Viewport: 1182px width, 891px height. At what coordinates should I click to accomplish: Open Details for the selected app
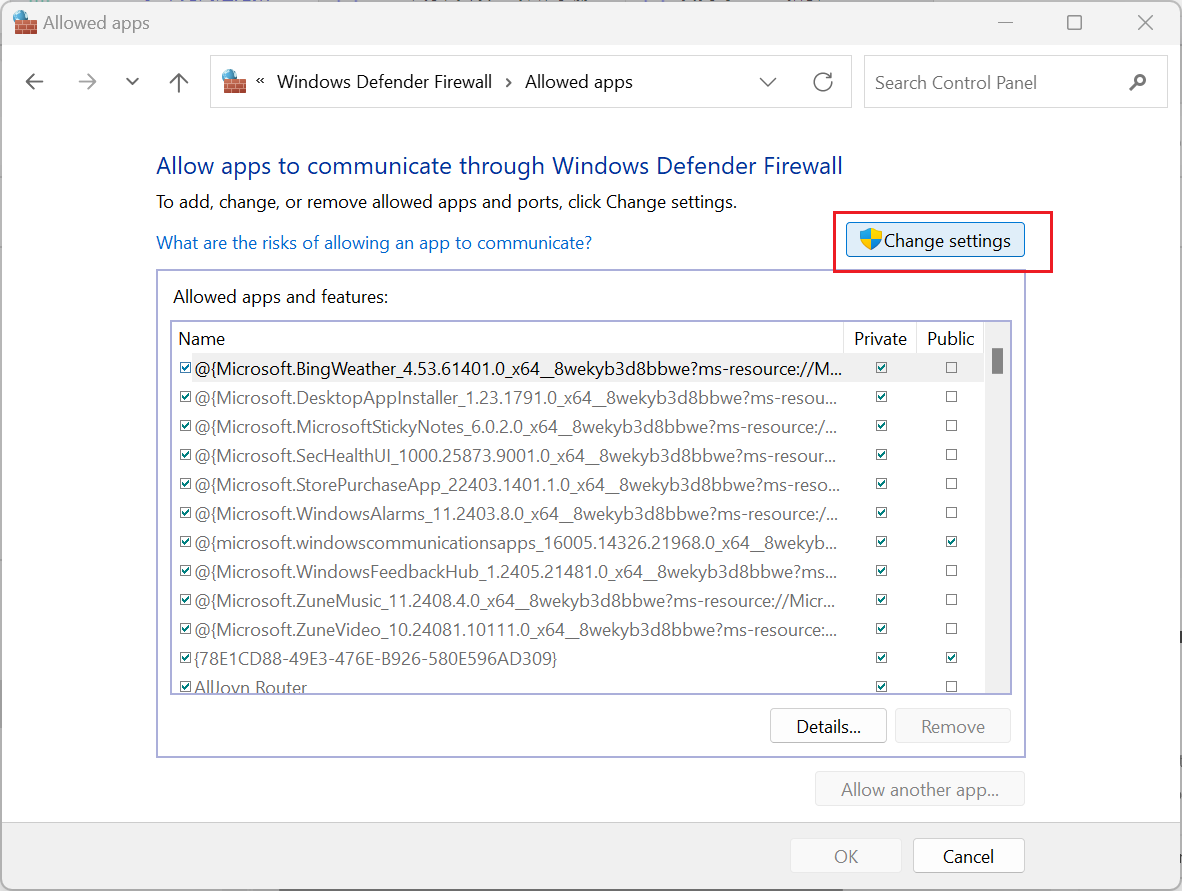tap(828, 726)
